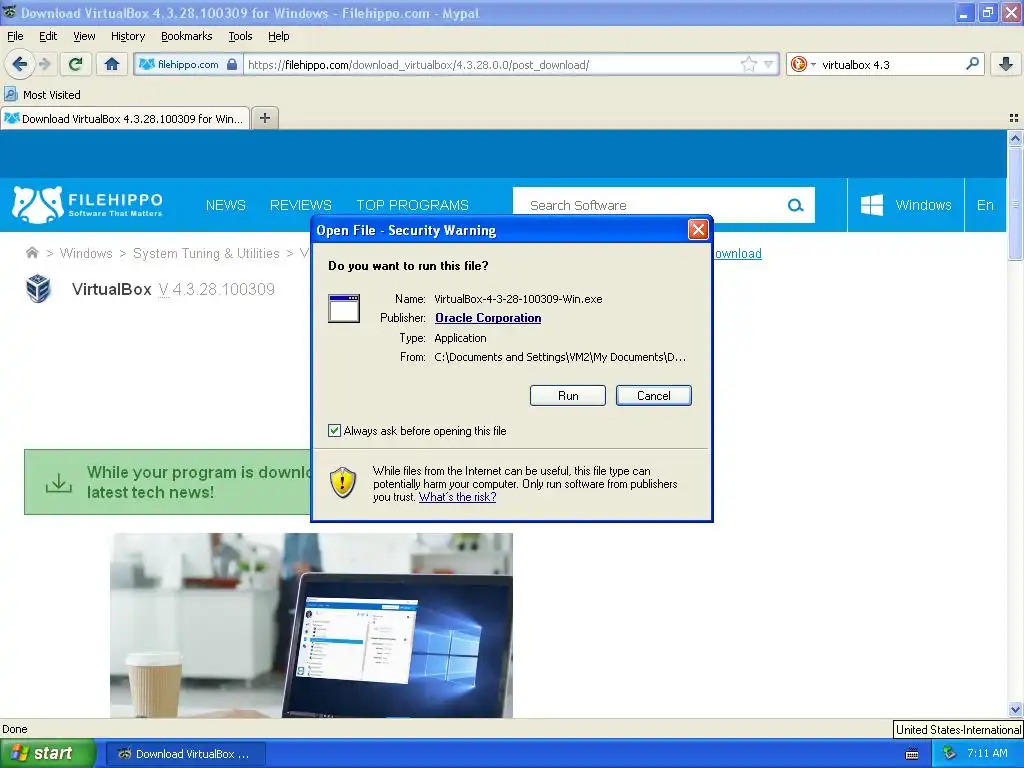The width and height of the screenshot is (1024, 768).
Task: Click the 7:11 AM clock
Action: pyautogui.click(x=987, y=754)
